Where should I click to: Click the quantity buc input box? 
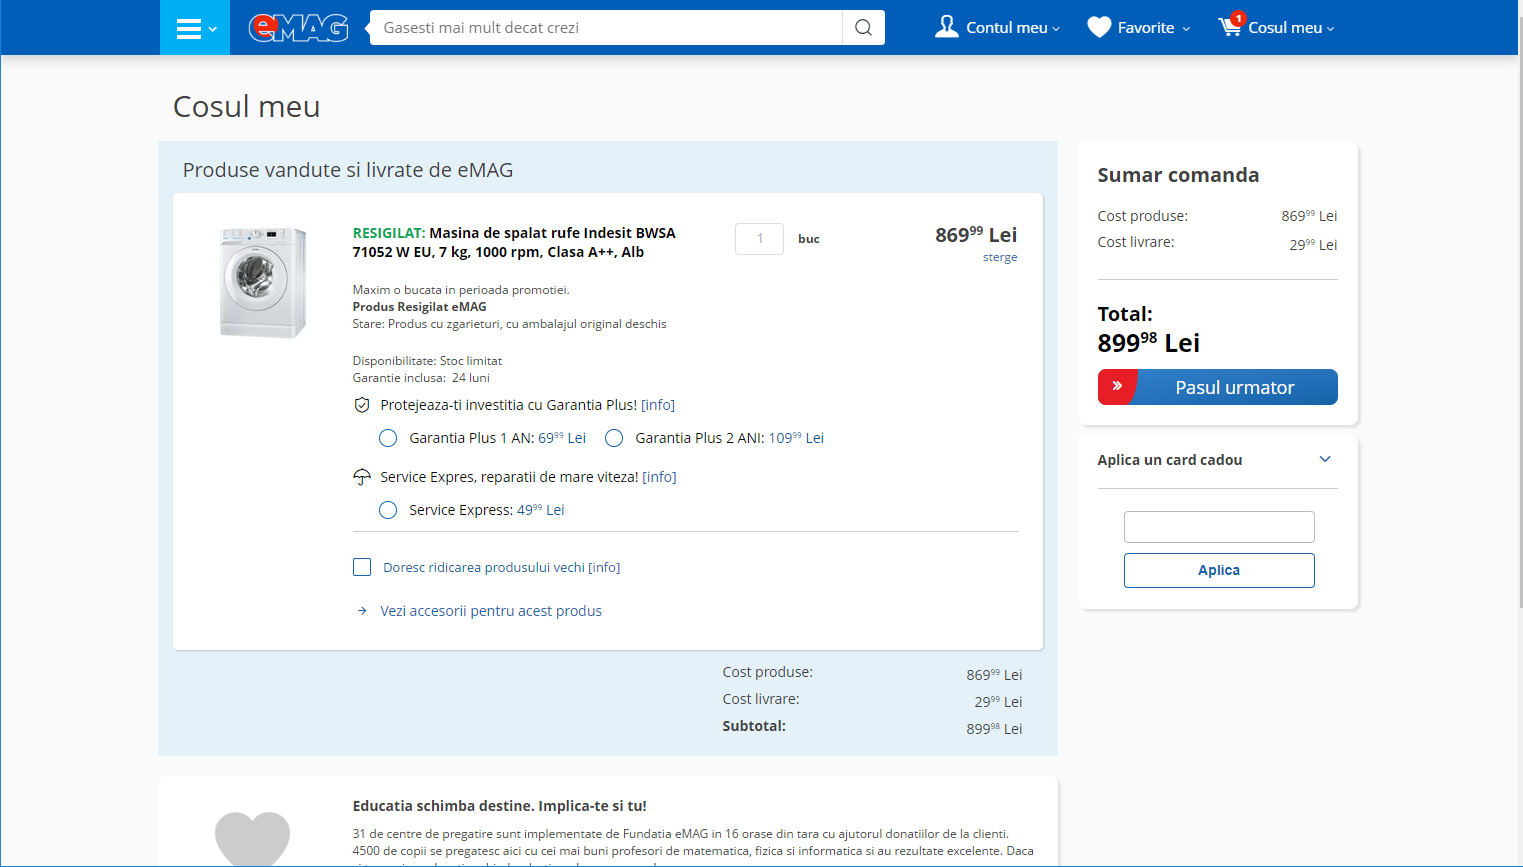click(x=759, y=238)
